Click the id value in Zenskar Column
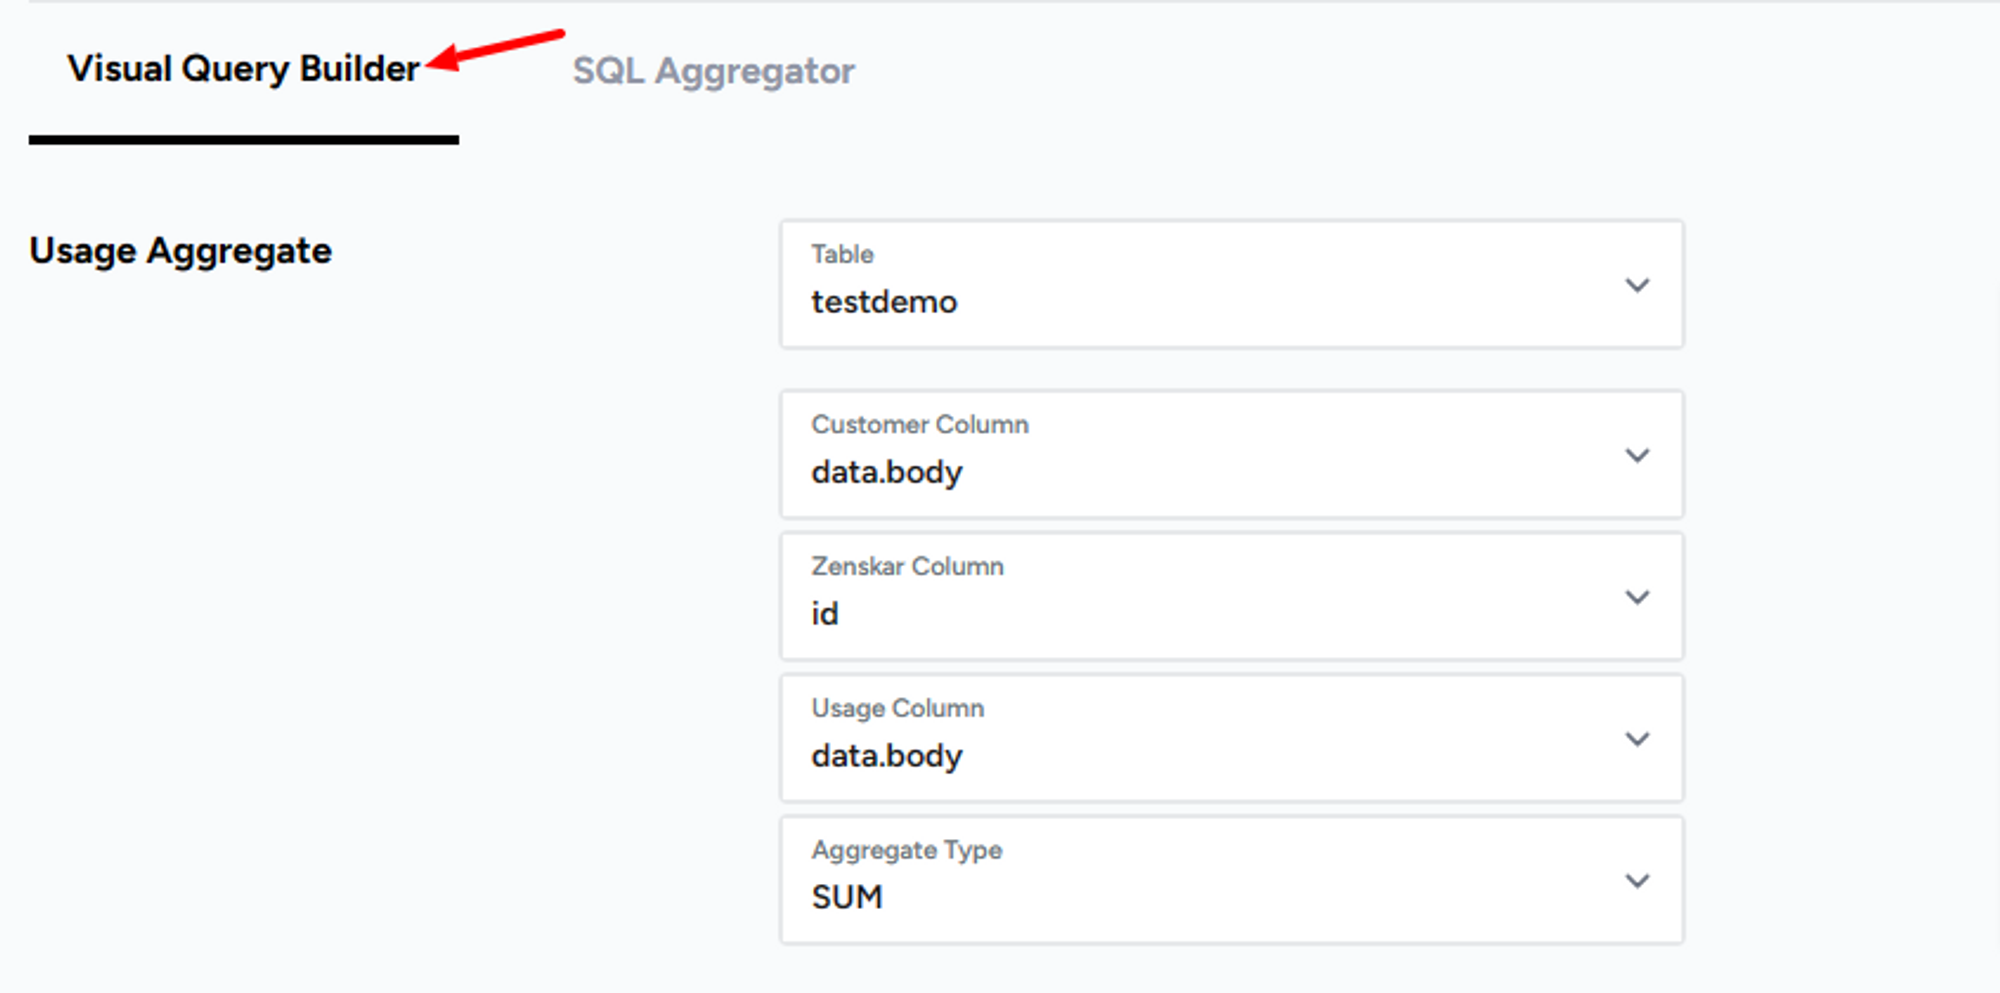The image size is (2000, 993). pos(825,613)
